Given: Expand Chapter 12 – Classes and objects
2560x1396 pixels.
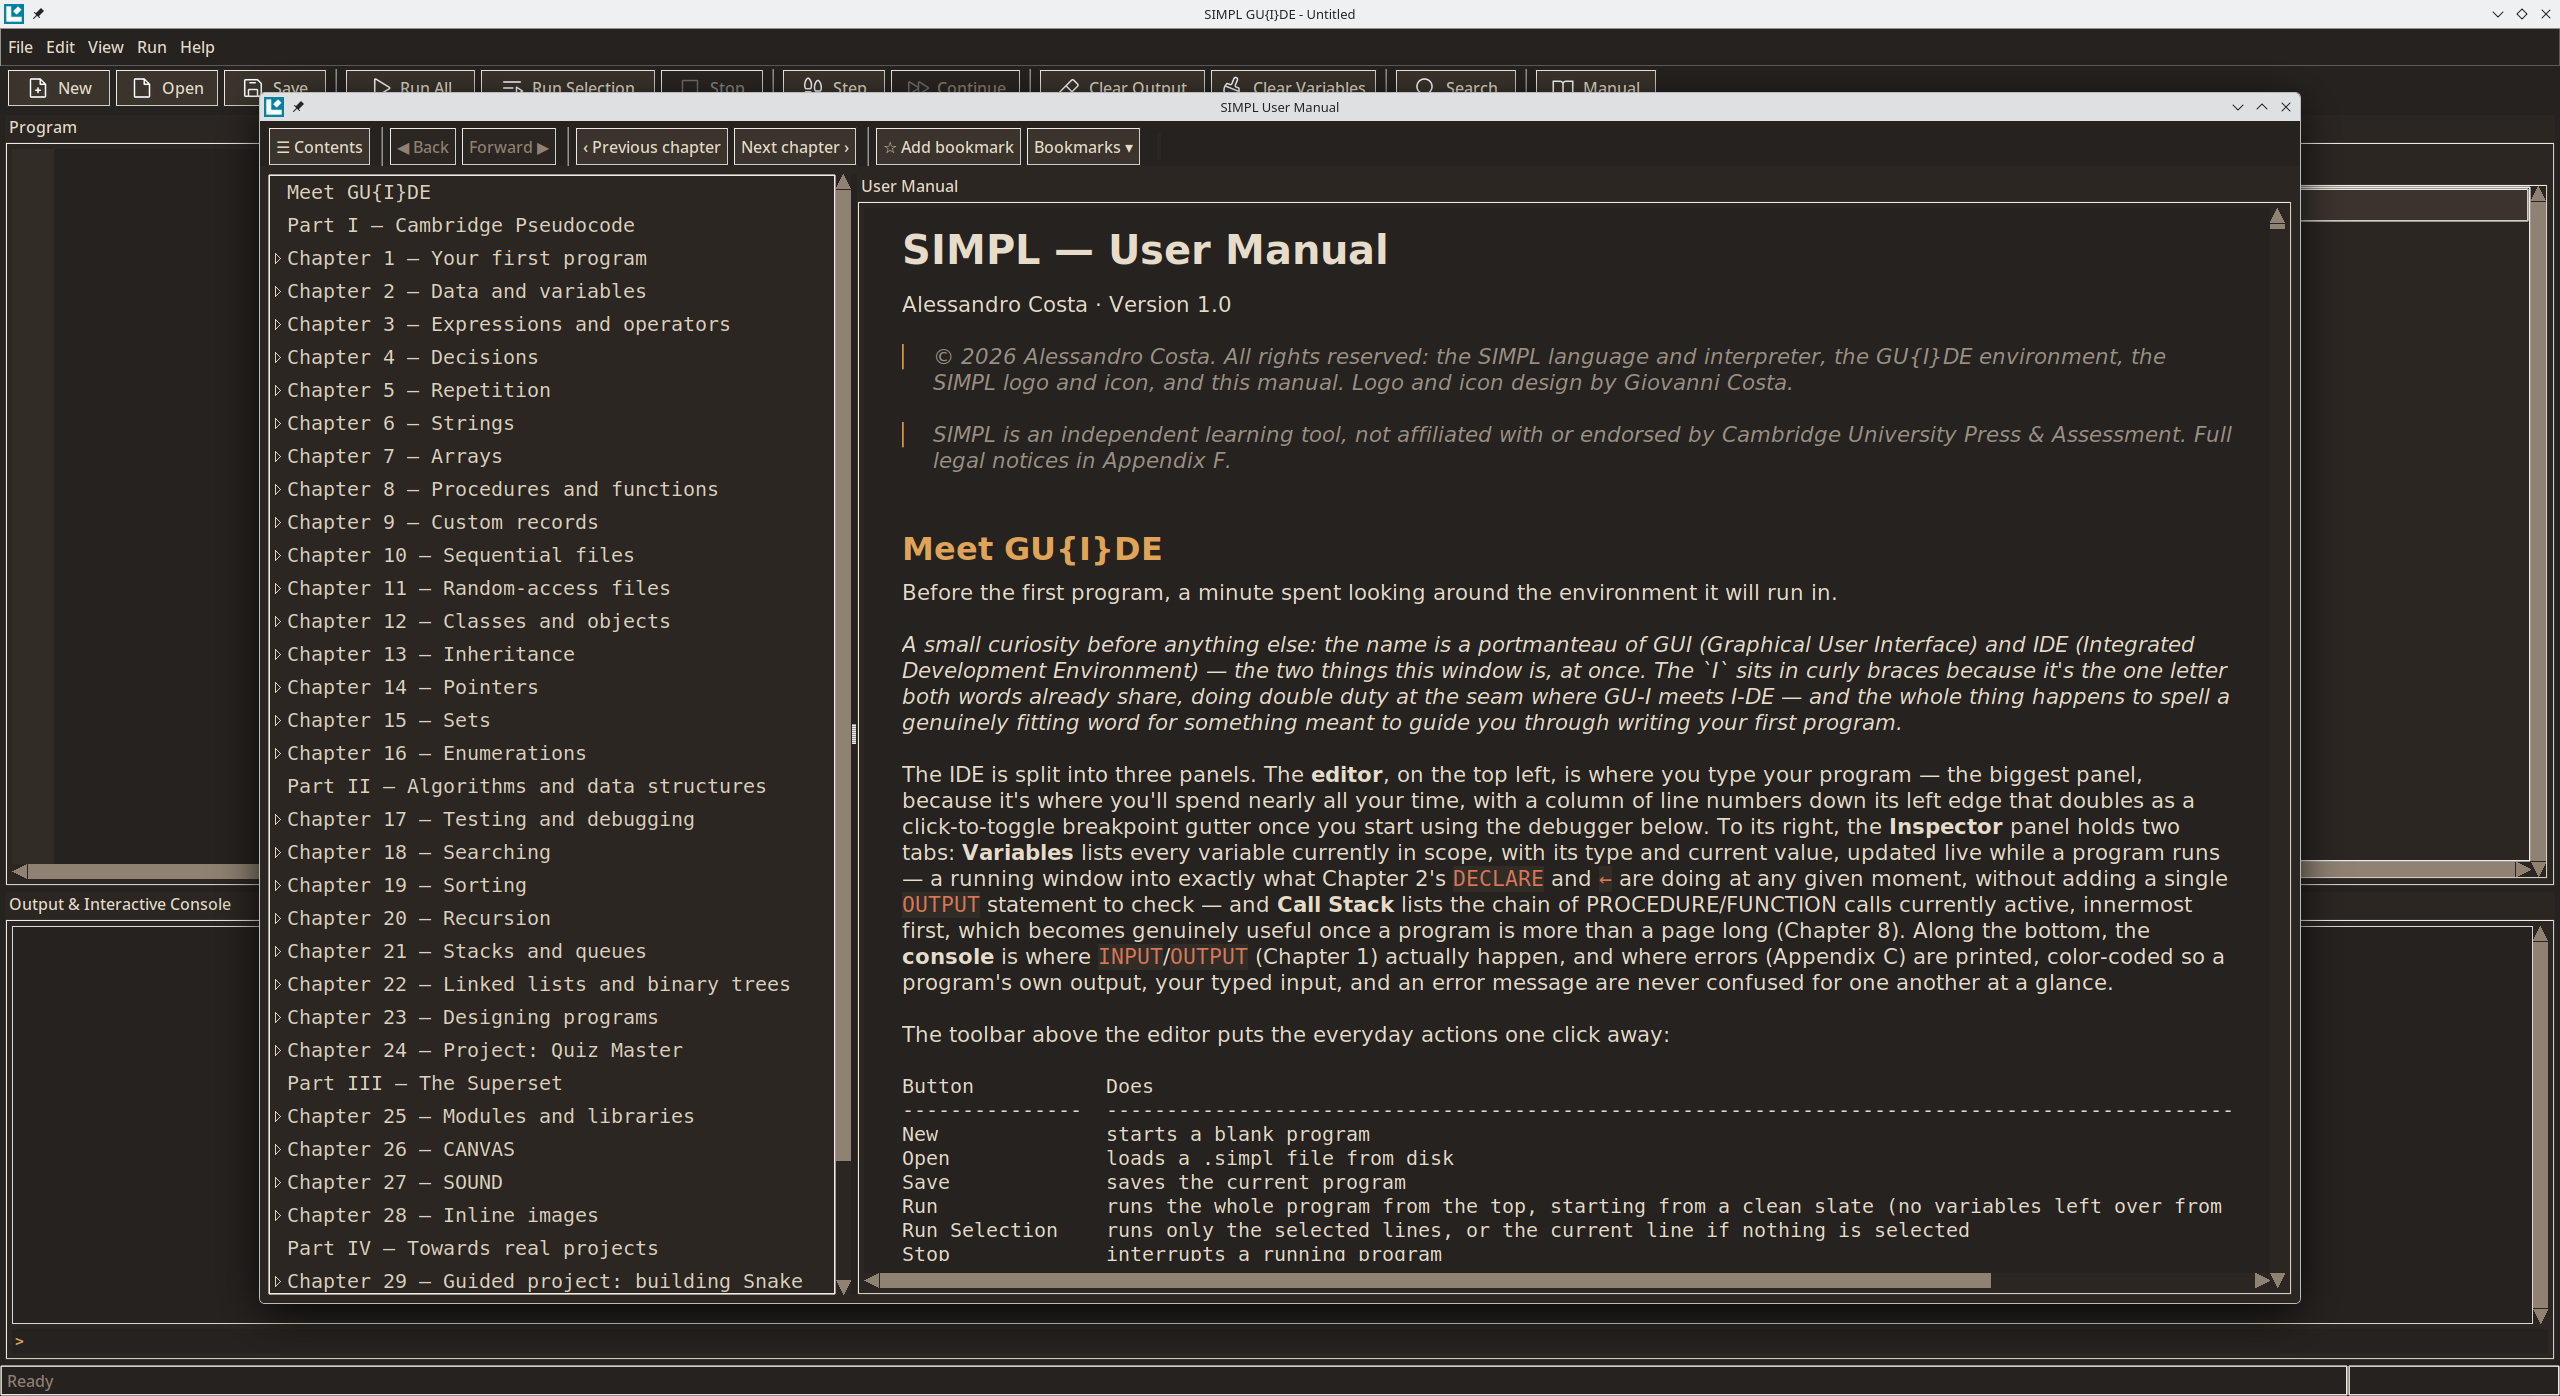Looking at the screenshot, I should coord(278,621).
